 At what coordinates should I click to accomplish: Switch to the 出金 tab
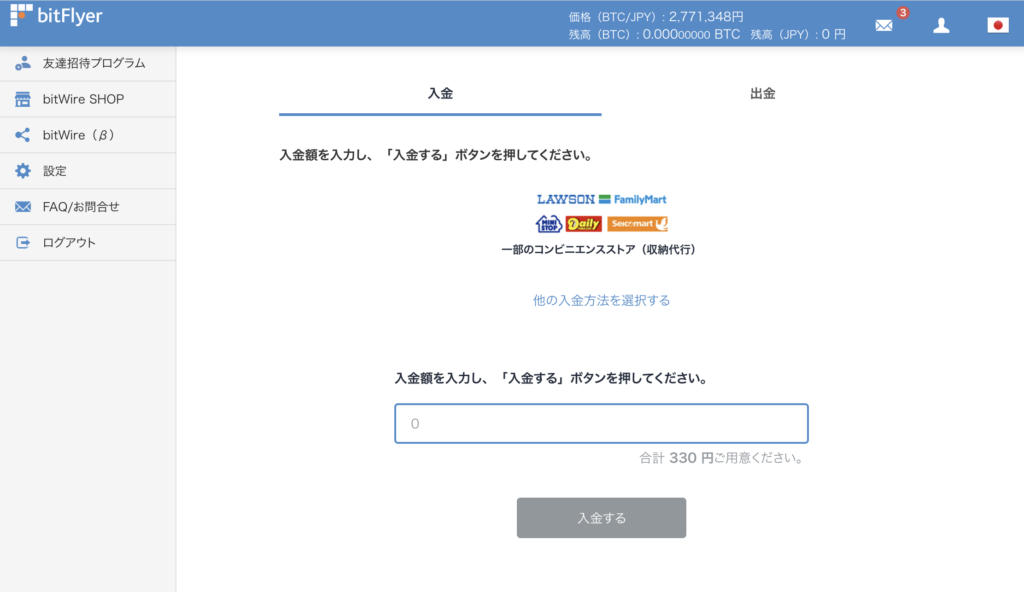(x=765, y=92)
